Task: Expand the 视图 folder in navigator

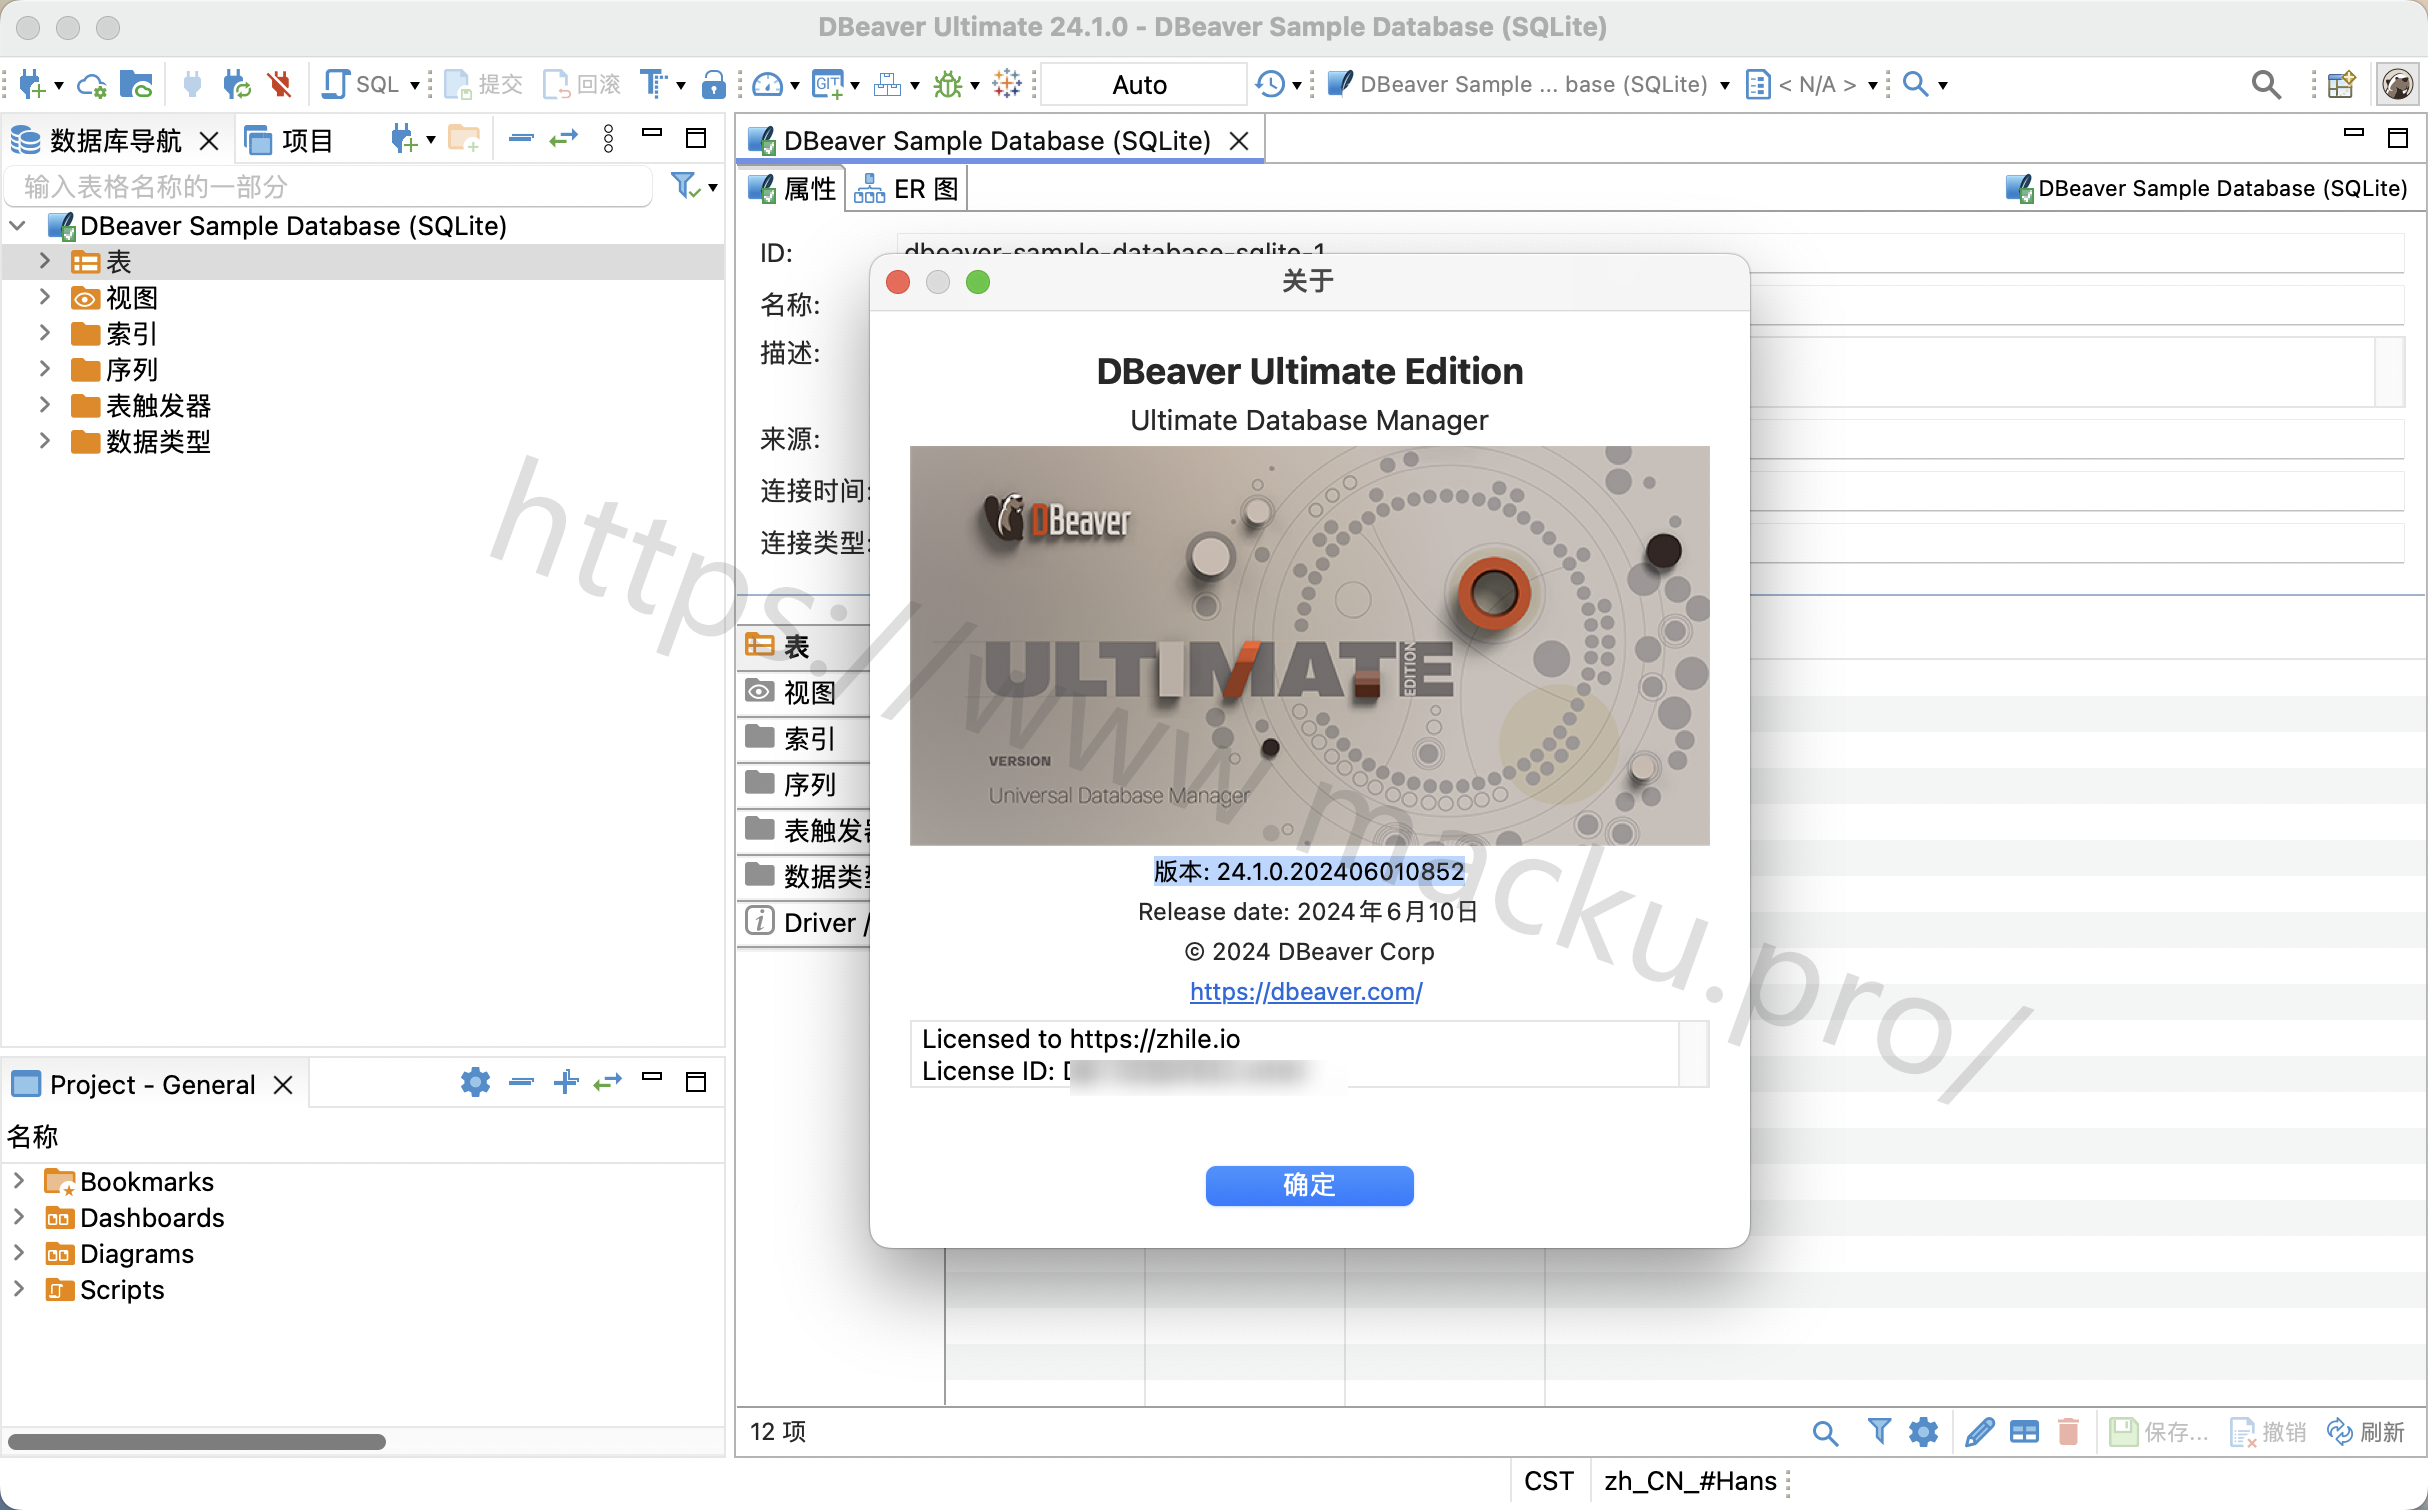Action: coord(44,298)
